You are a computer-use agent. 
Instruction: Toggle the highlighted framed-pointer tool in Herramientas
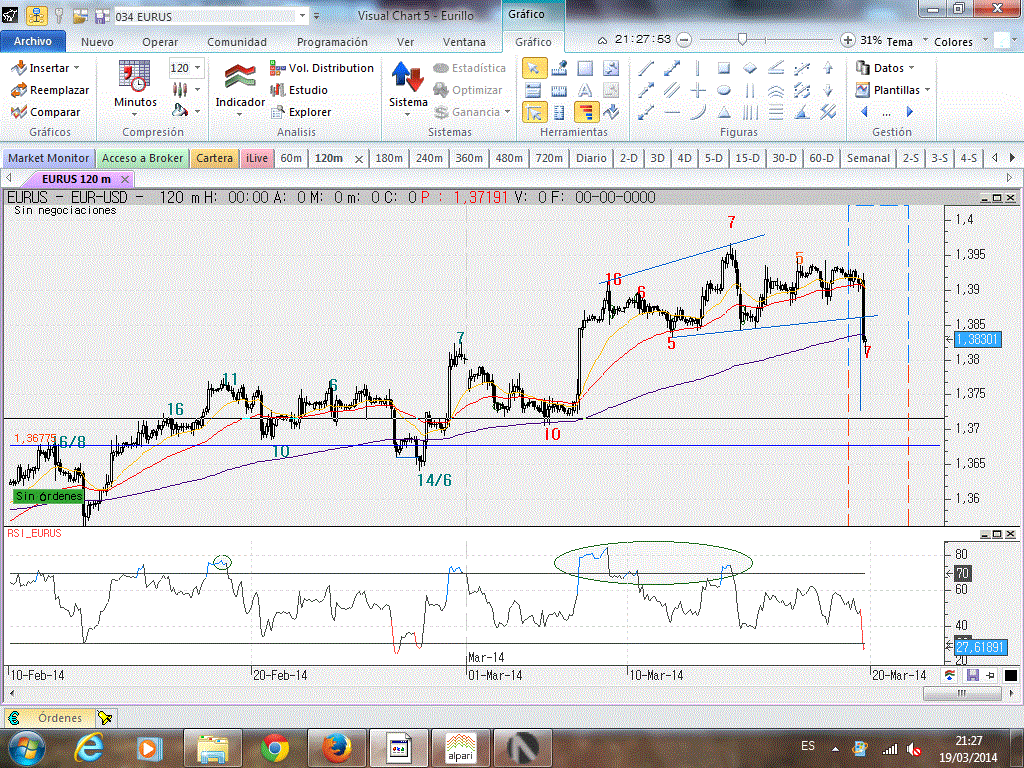534,112
